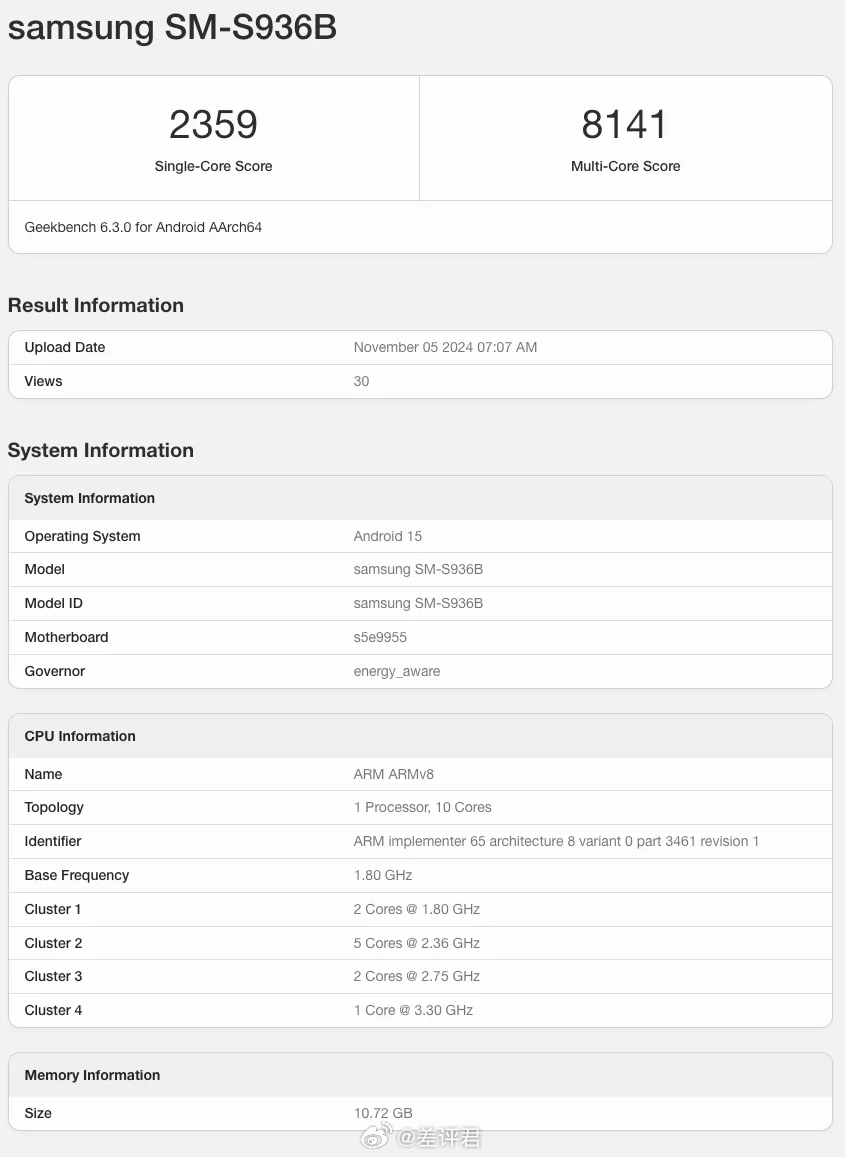Select the Topology value 1 Processor, 10 Cores
This screenshot has width=845, height=1157.
pyautogui.click(x=422, y=807)
